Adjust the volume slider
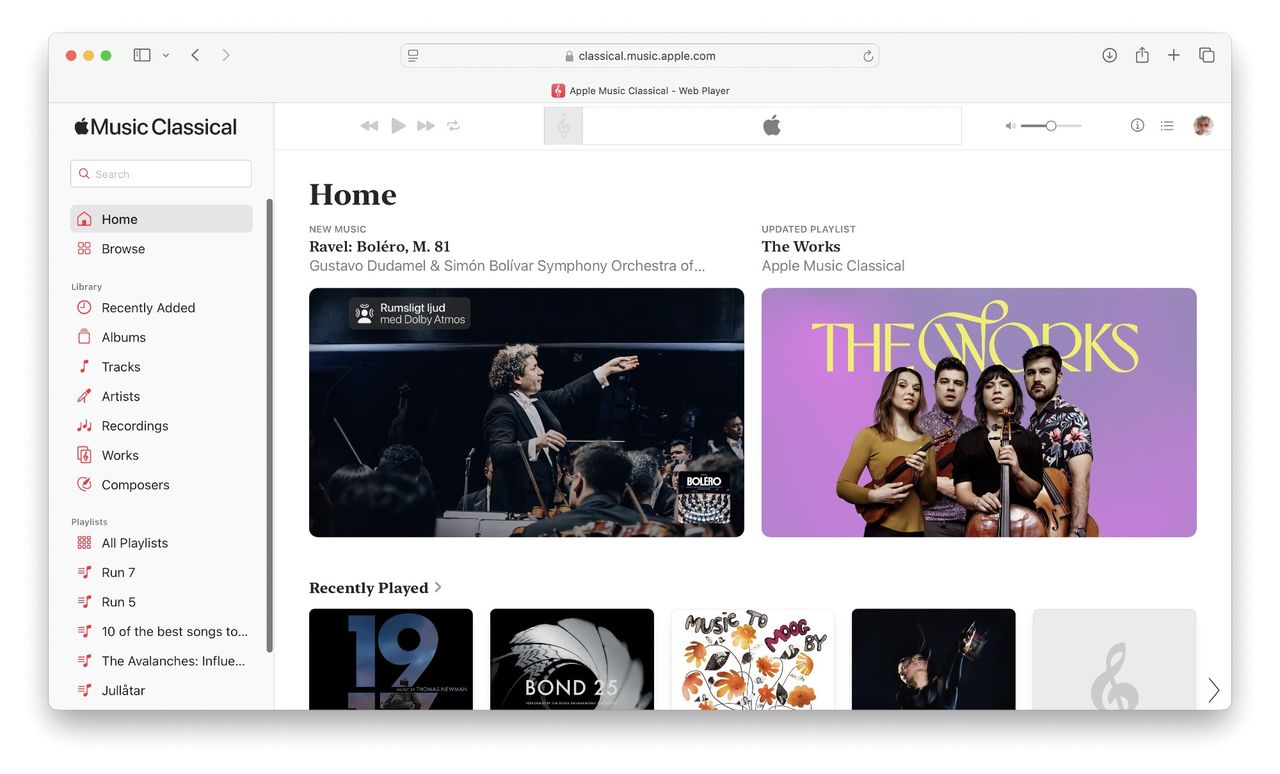1280x774 pixels. pyautogui.click(x=1050, y=126)
